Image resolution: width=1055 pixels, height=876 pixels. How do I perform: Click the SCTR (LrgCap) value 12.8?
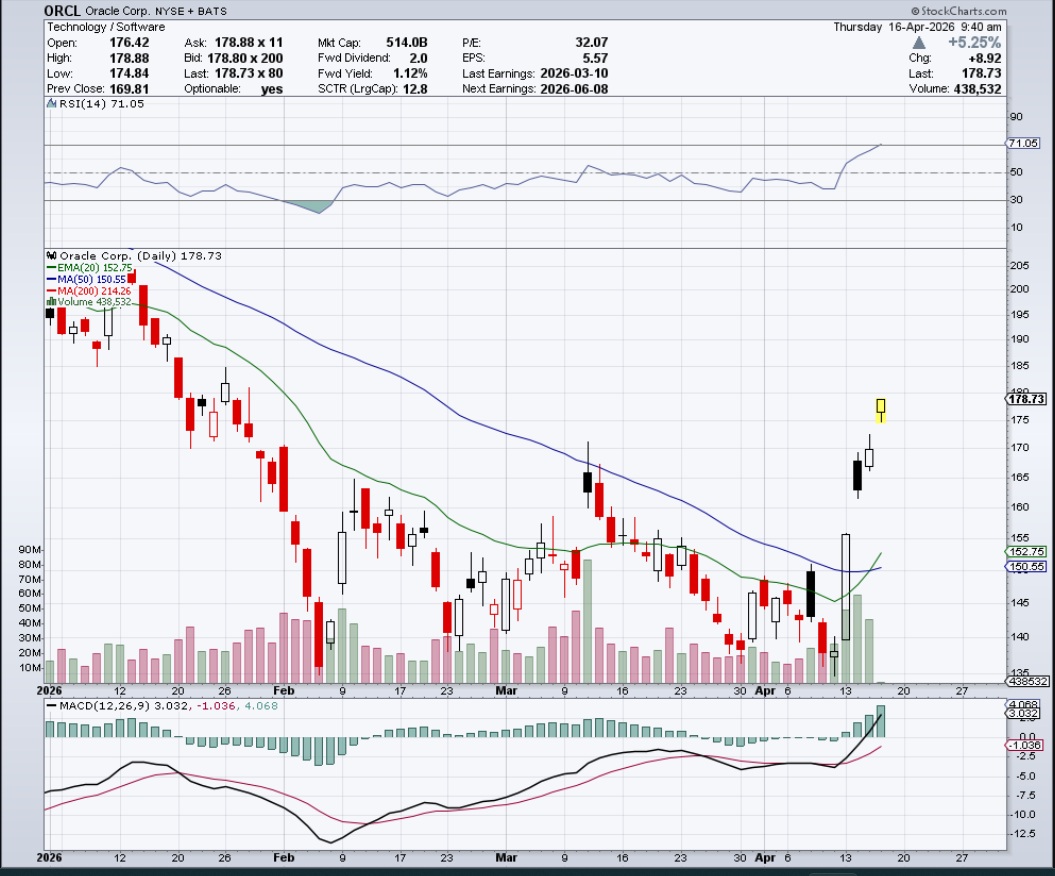point(415,89)
